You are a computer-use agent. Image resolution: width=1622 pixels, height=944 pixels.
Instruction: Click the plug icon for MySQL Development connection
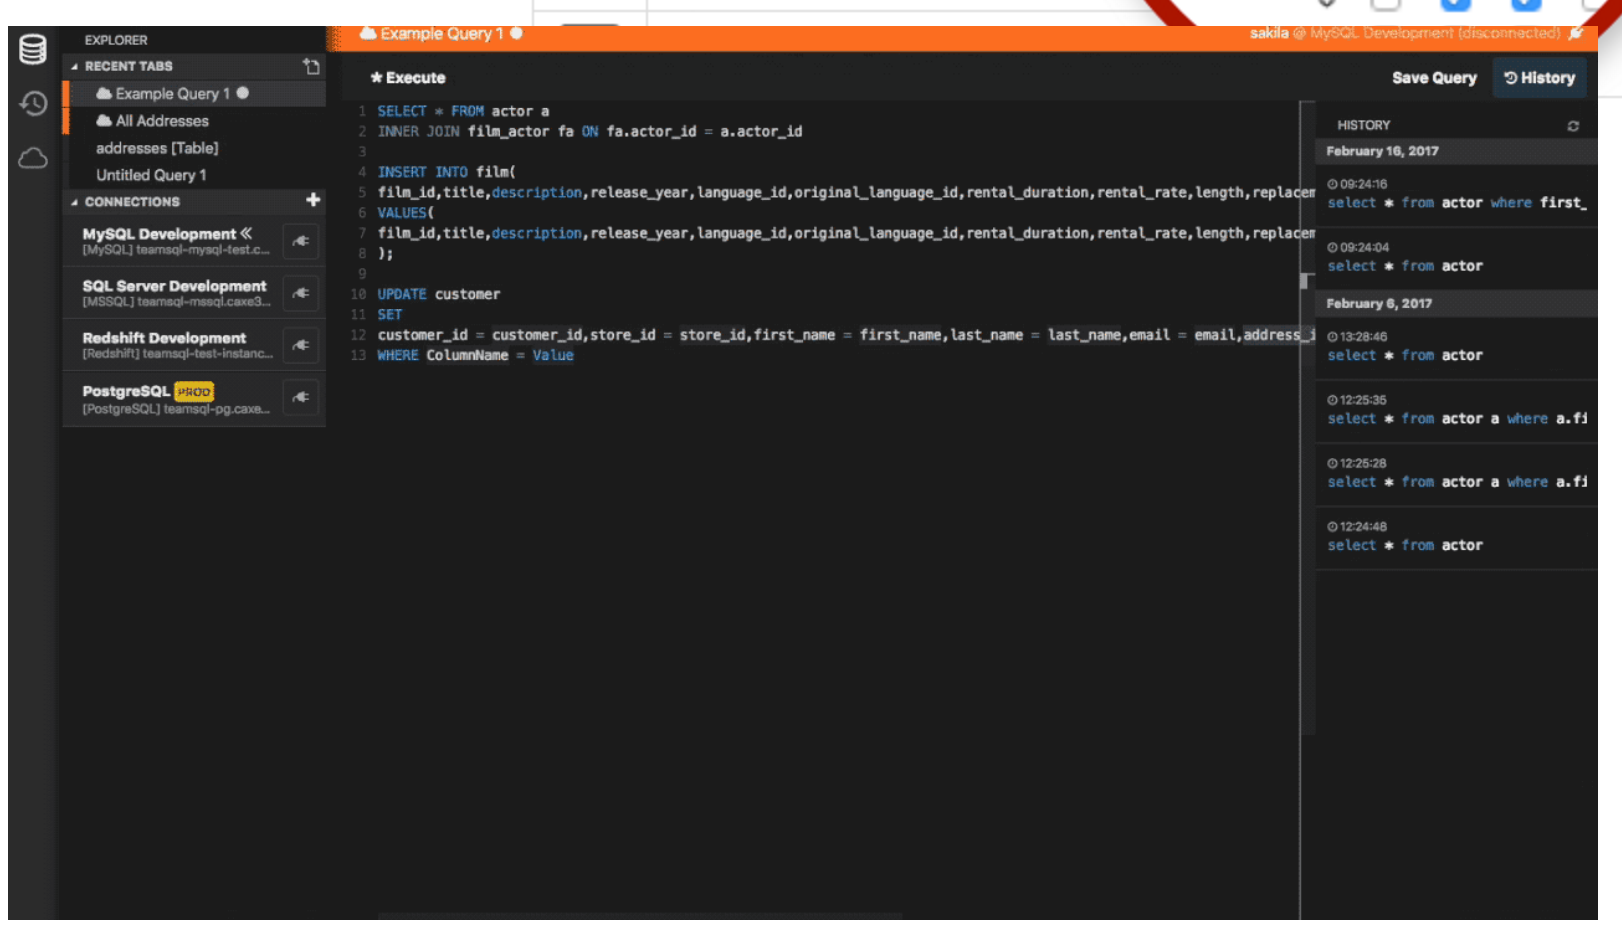tap(300, 241)
